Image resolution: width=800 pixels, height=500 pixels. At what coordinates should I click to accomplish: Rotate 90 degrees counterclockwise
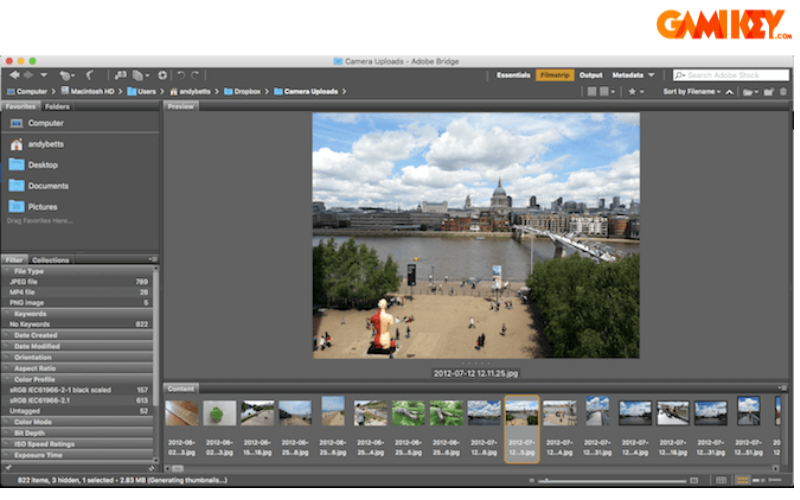[x=181, y=76]
